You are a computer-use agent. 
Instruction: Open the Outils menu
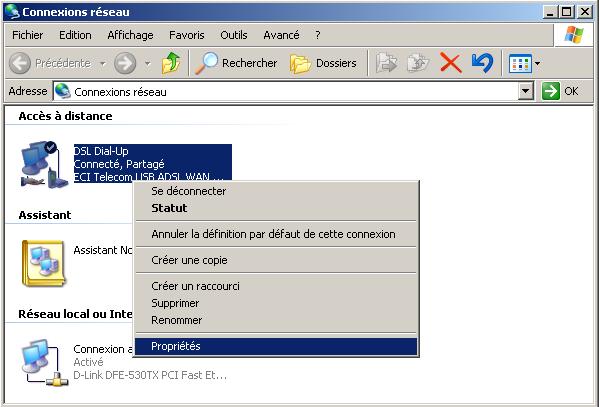[x=234, y=35]
